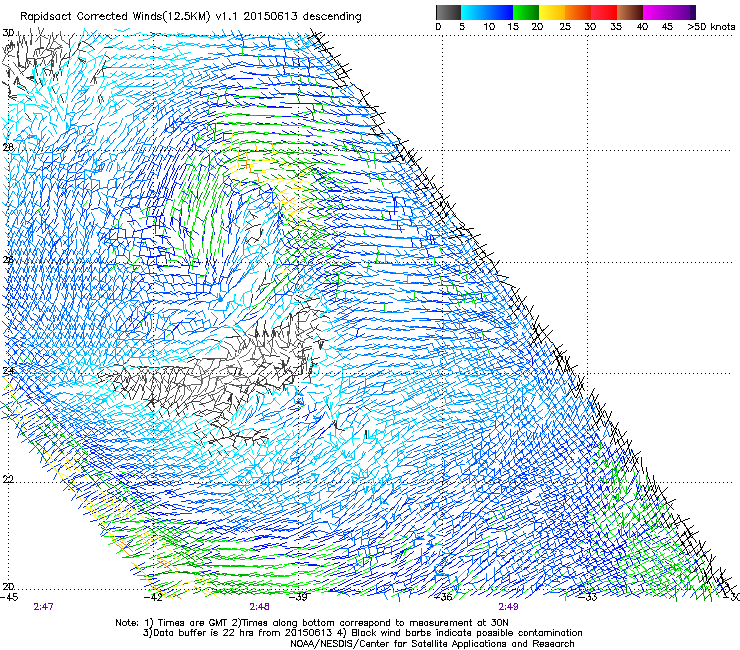Click the longitude label '-42' on bottom axis
Image resolution: width=740 pixels, height=650 pixels.
(x=154, y=597)
